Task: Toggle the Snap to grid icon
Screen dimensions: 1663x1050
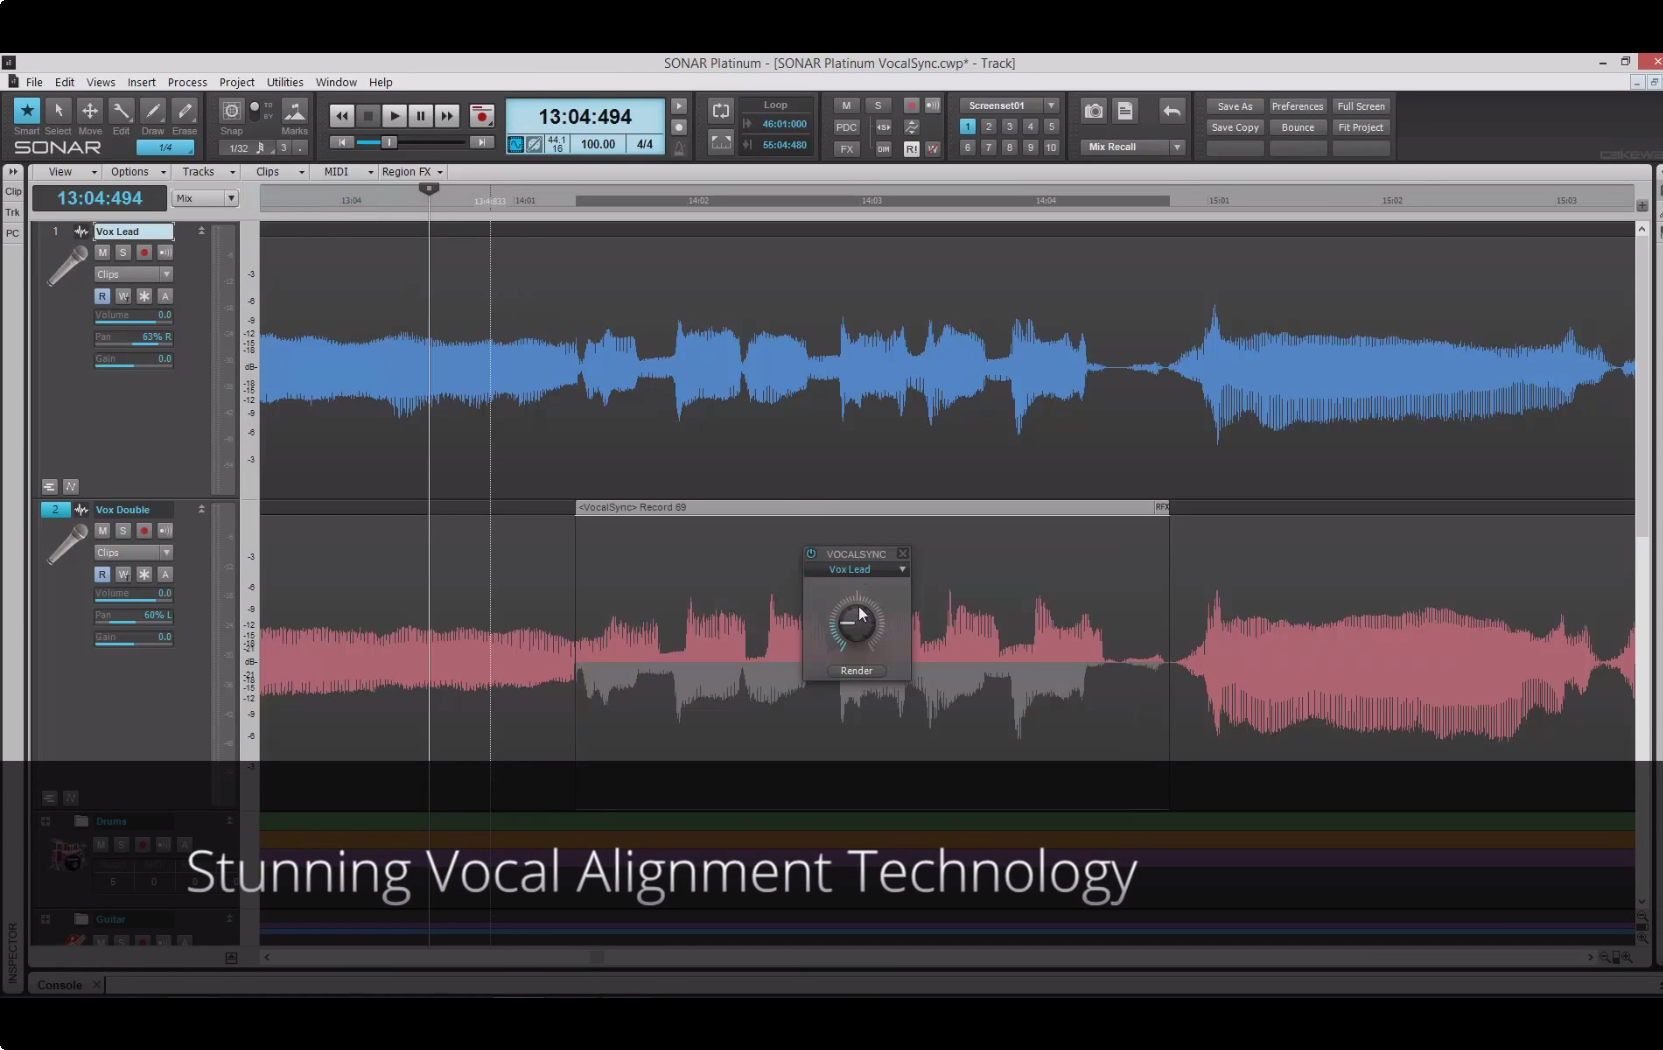Action: click(231, 111)
